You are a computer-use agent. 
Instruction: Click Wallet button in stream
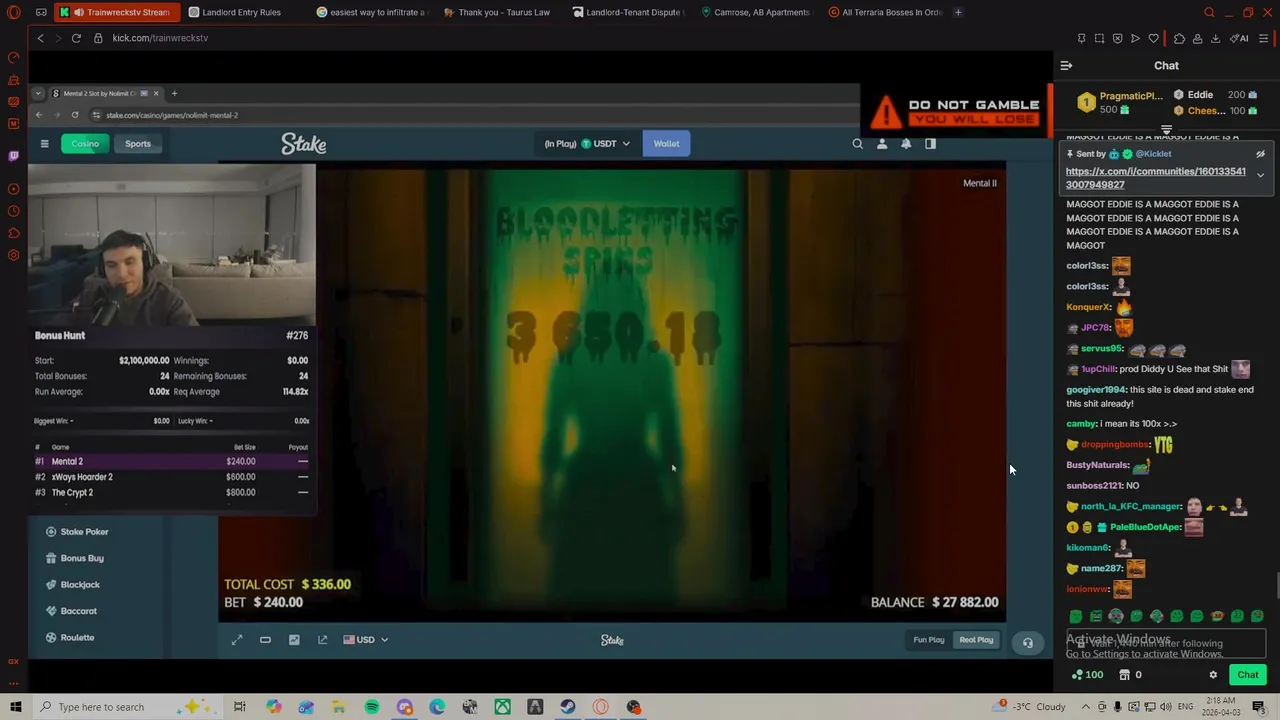(666, 144)
